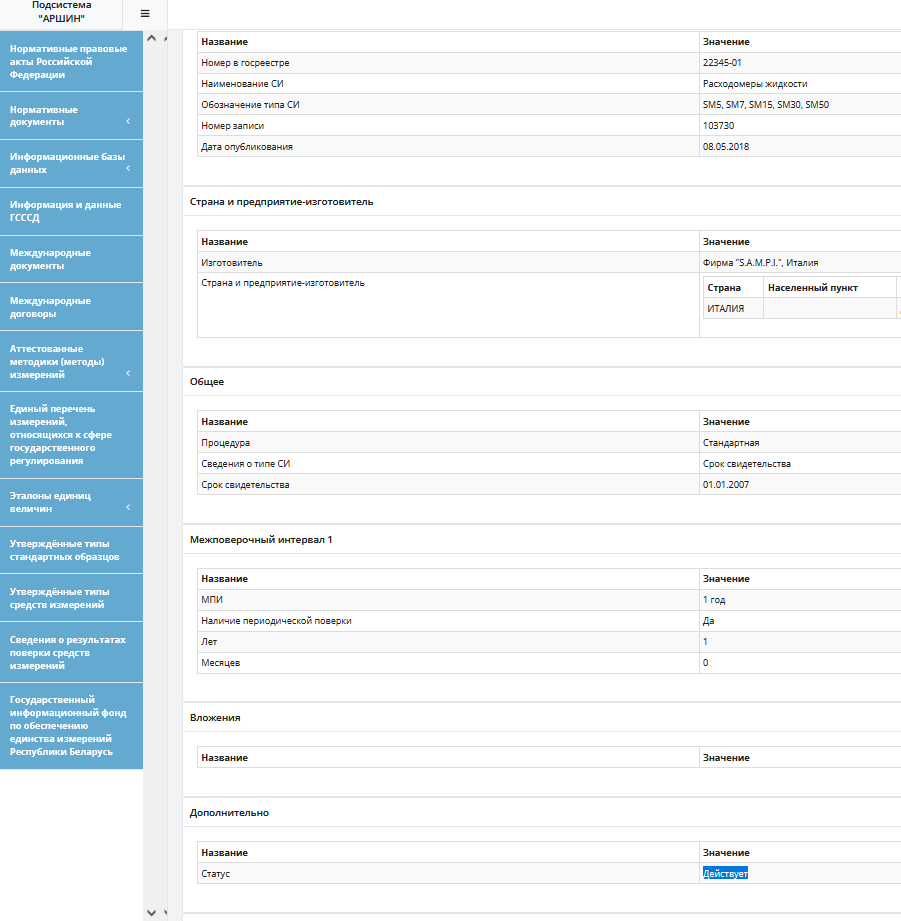The height and width of the screenshot is (921, 901).
Task: Click the Населенный пункт column header
Action: tap(813, 288)
